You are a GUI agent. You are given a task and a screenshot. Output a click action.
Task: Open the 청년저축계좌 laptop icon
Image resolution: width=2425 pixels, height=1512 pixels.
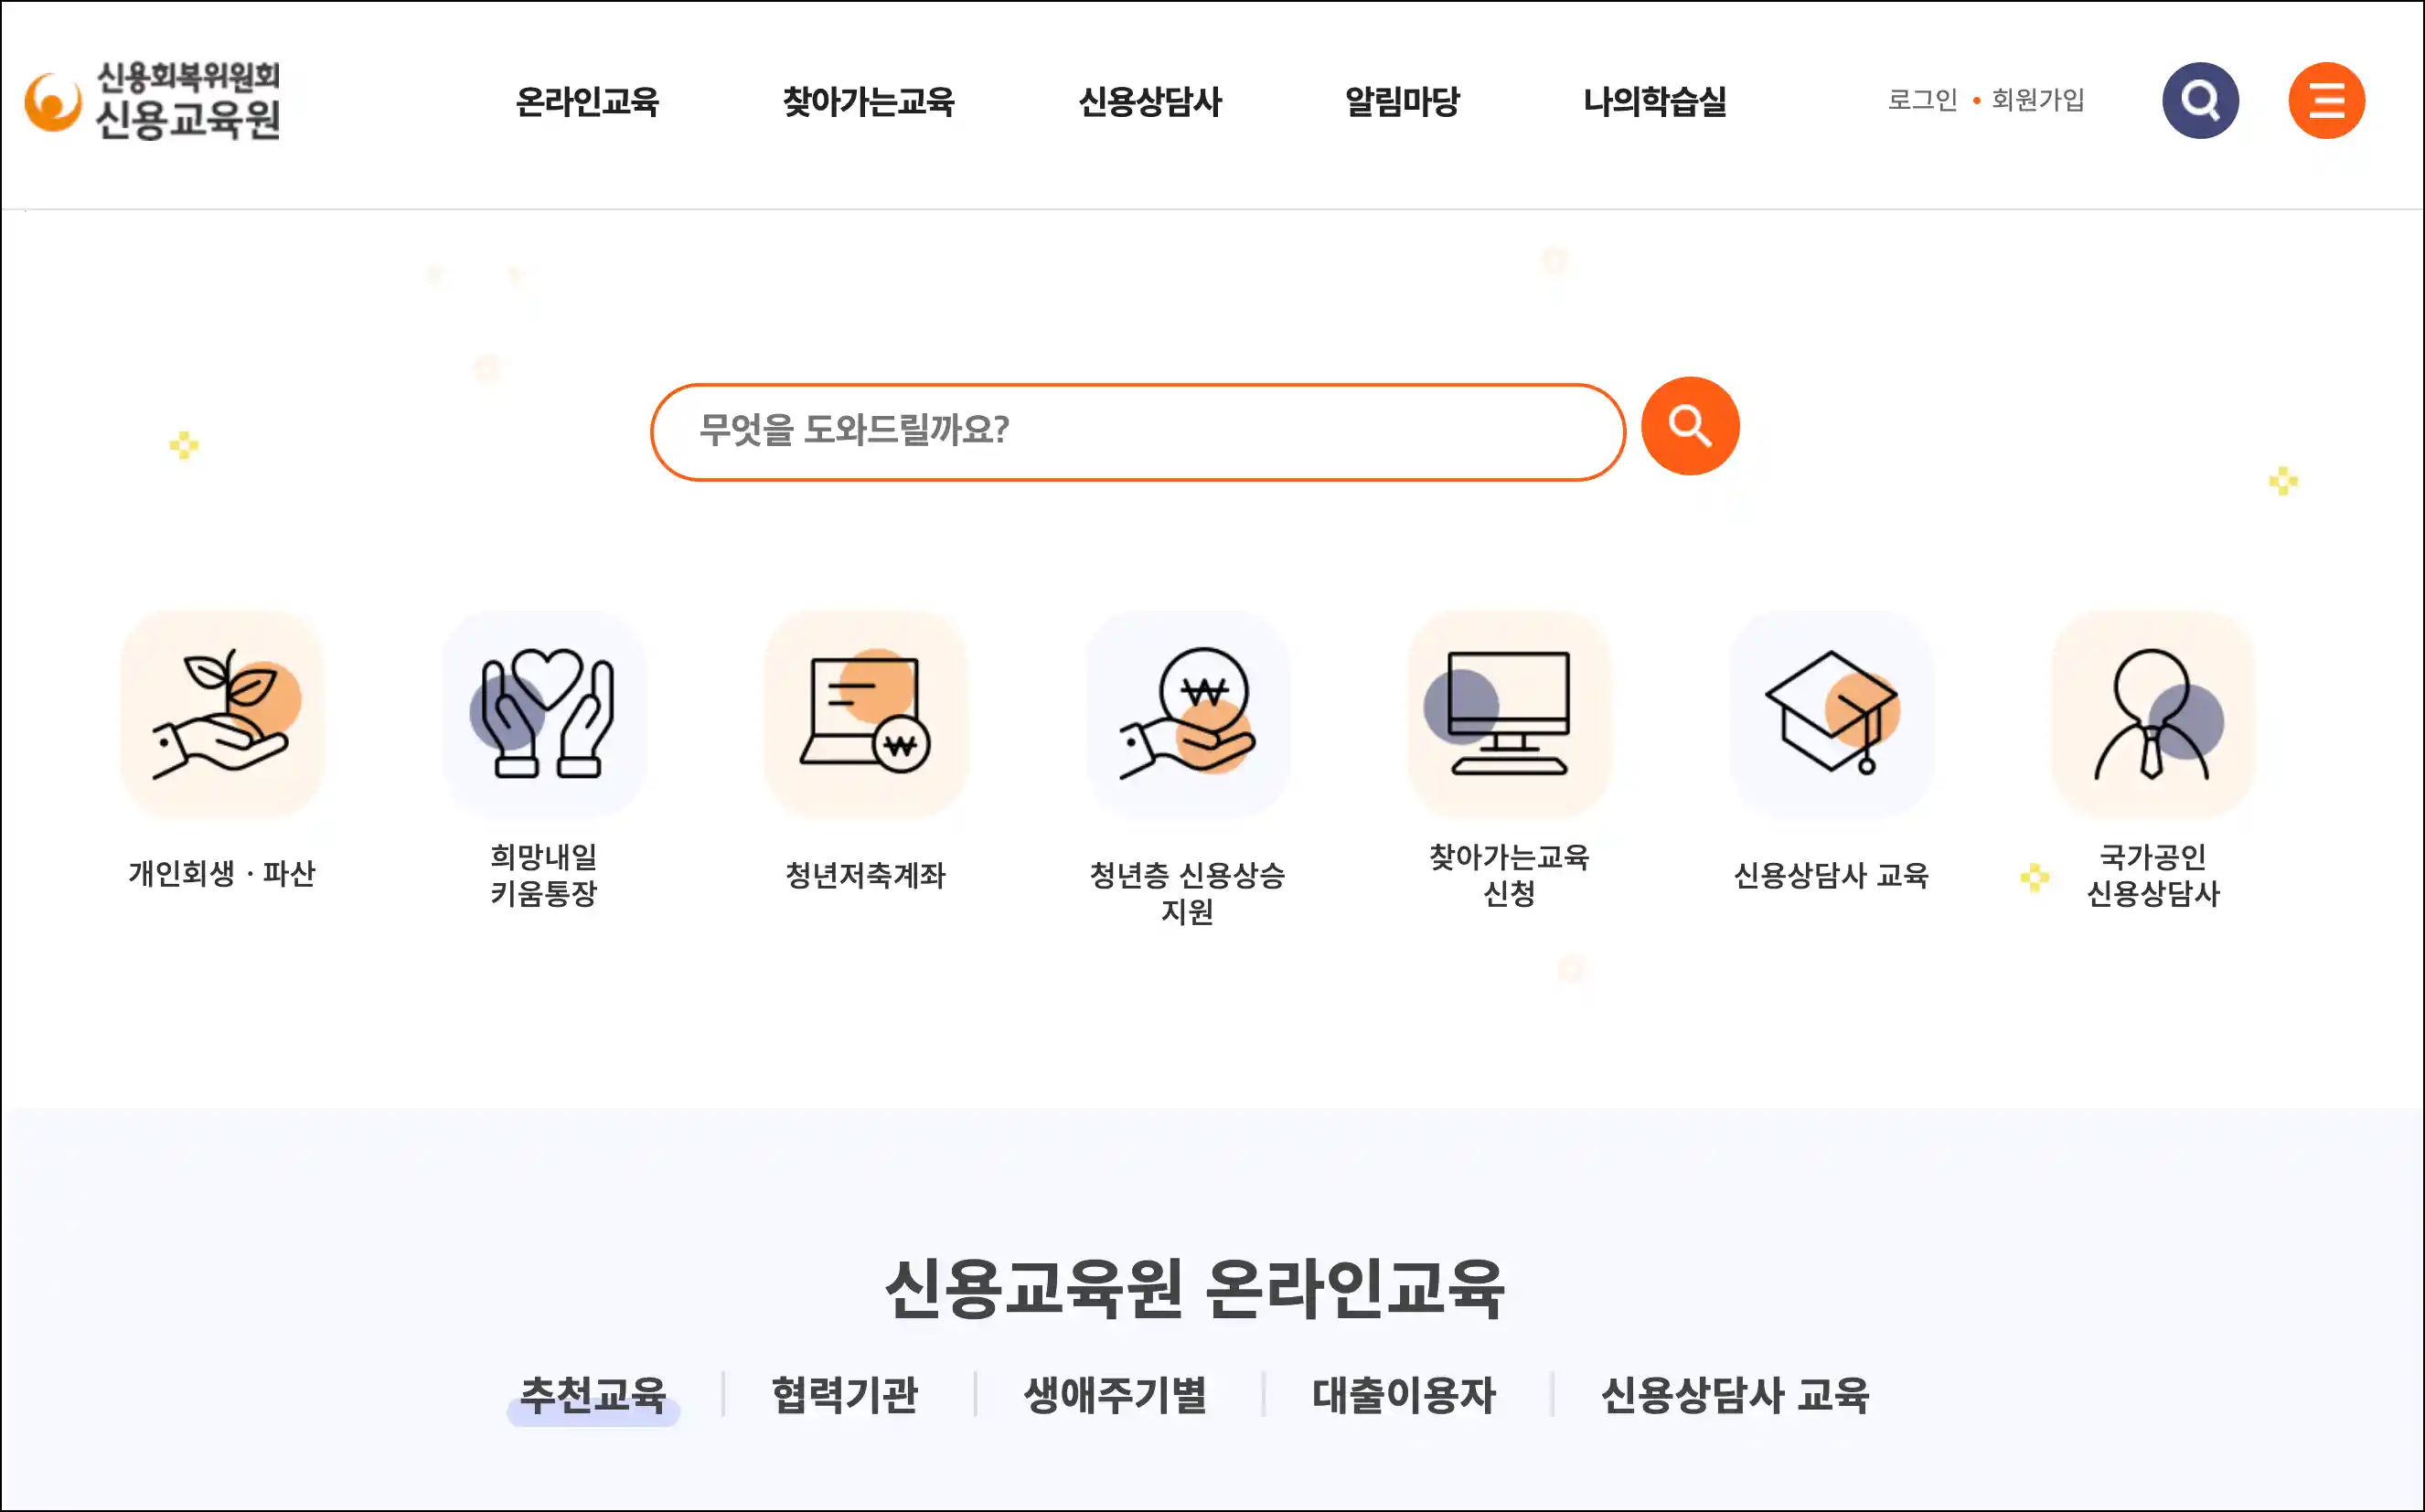point(866,714)
